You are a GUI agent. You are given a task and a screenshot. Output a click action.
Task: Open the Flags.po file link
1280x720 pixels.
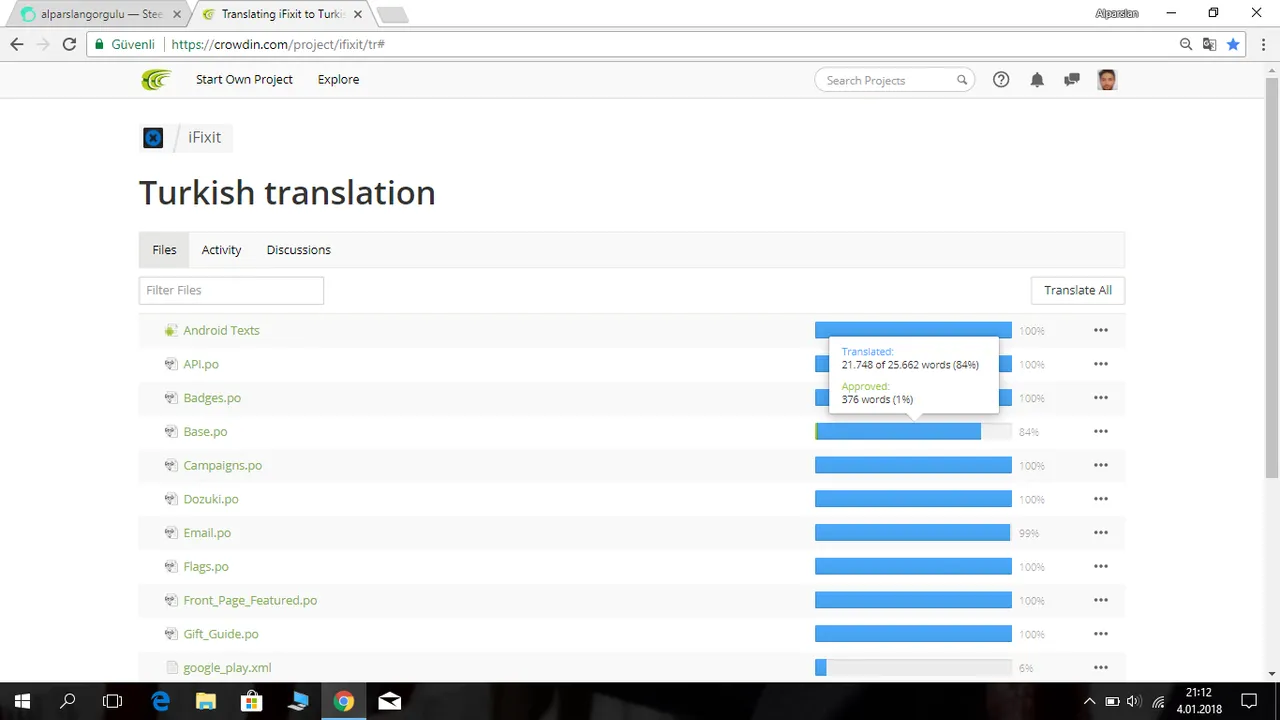206,567
